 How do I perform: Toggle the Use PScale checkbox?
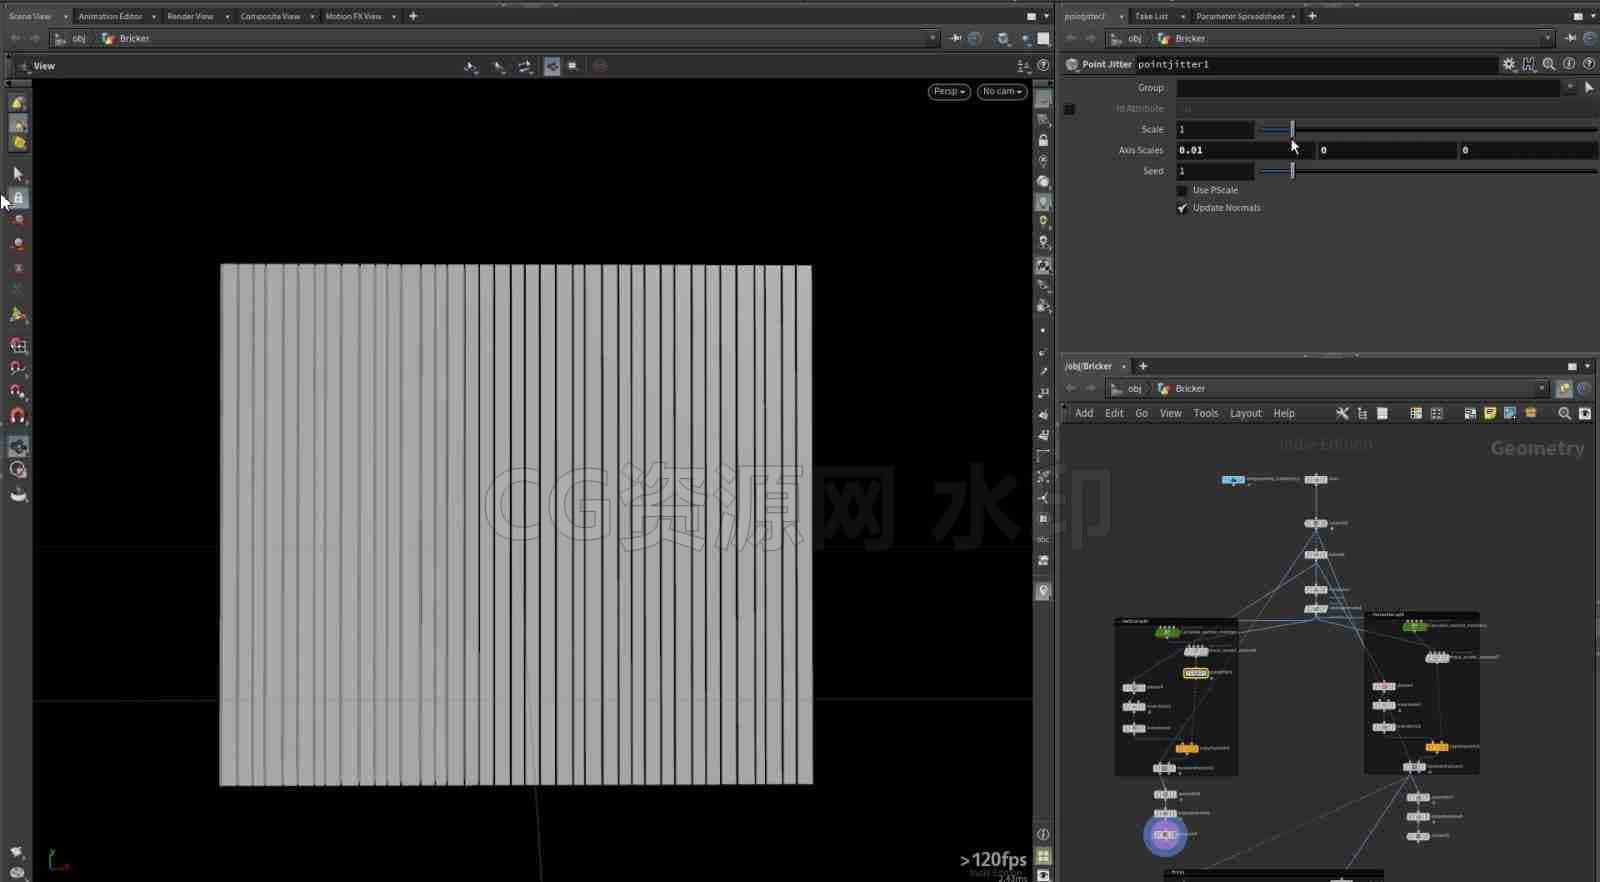click(x=1182, y=190)
